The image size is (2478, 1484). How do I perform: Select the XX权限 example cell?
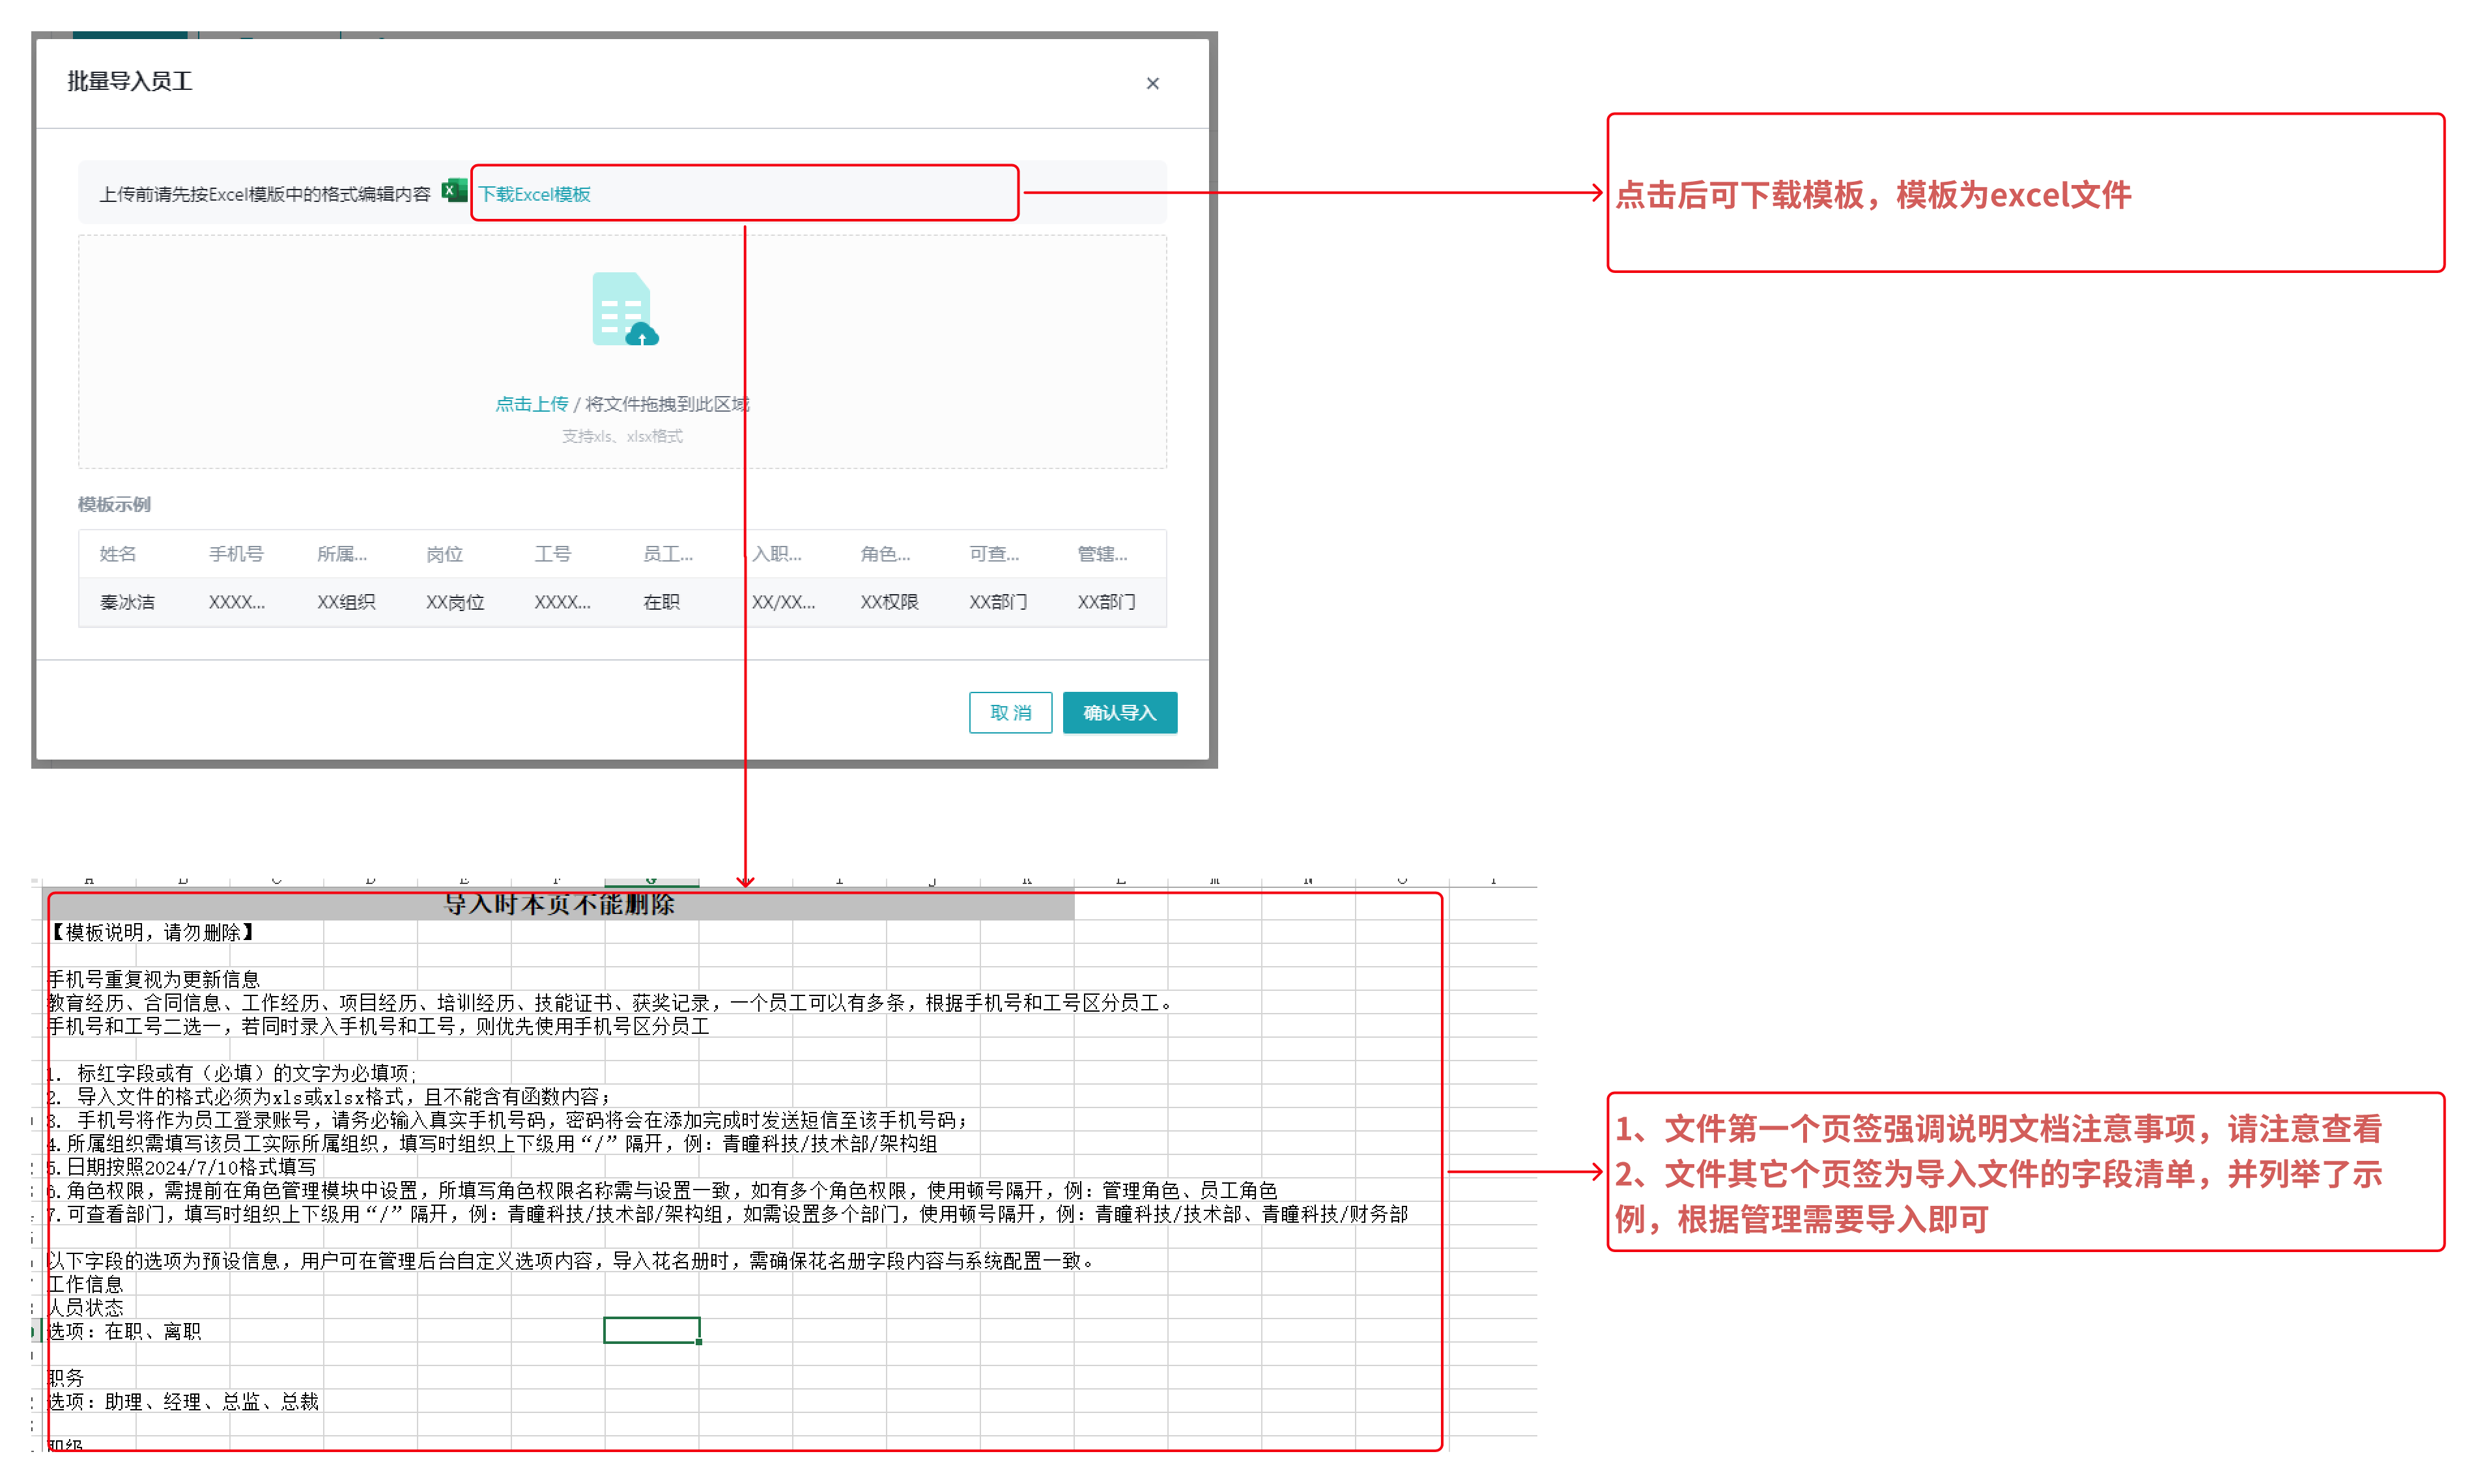(889, 602)
